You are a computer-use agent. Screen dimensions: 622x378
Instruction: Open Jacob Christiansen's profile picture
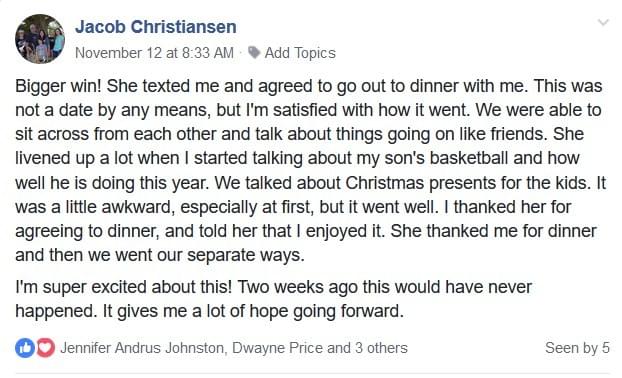tap(40, 39)
